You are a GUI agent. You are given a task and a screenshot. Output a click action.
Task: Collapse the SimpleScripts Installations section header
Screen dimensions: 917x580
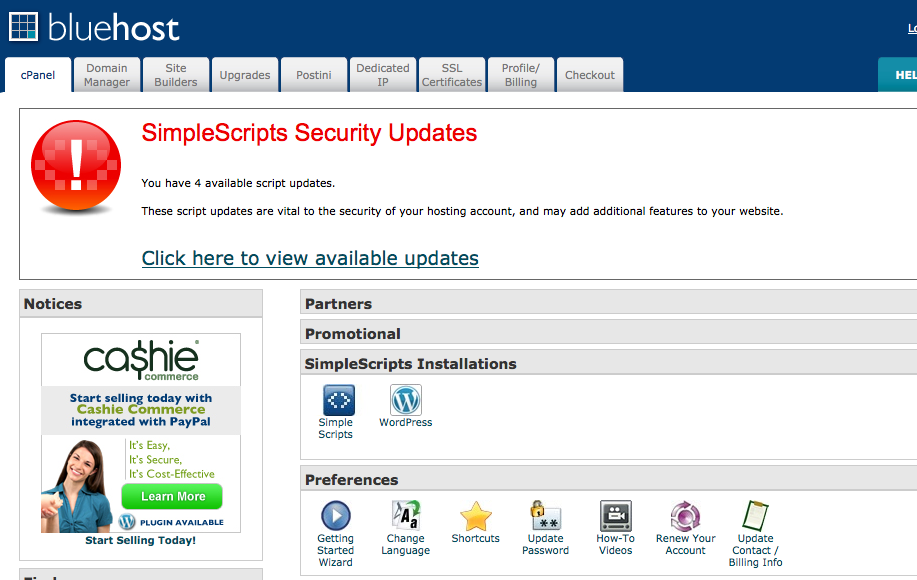point(608,364)
